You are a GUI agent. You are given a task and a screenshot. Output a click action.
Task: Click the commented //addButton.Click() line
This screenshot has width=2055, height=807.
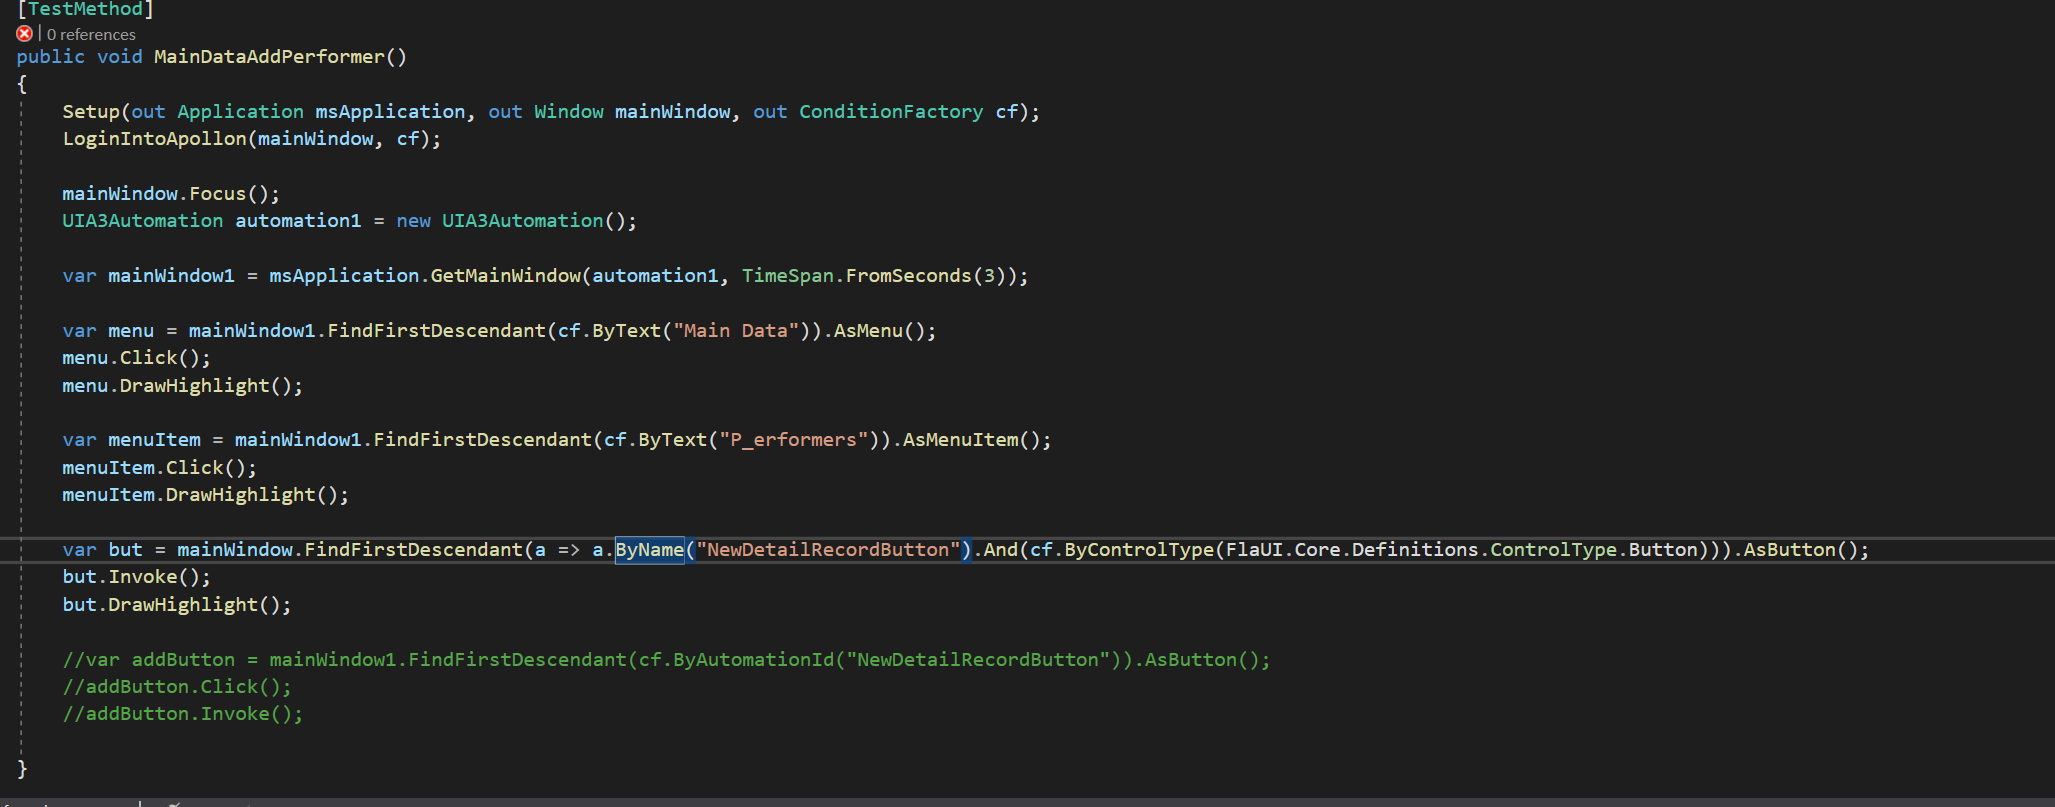tap(176, 687)
